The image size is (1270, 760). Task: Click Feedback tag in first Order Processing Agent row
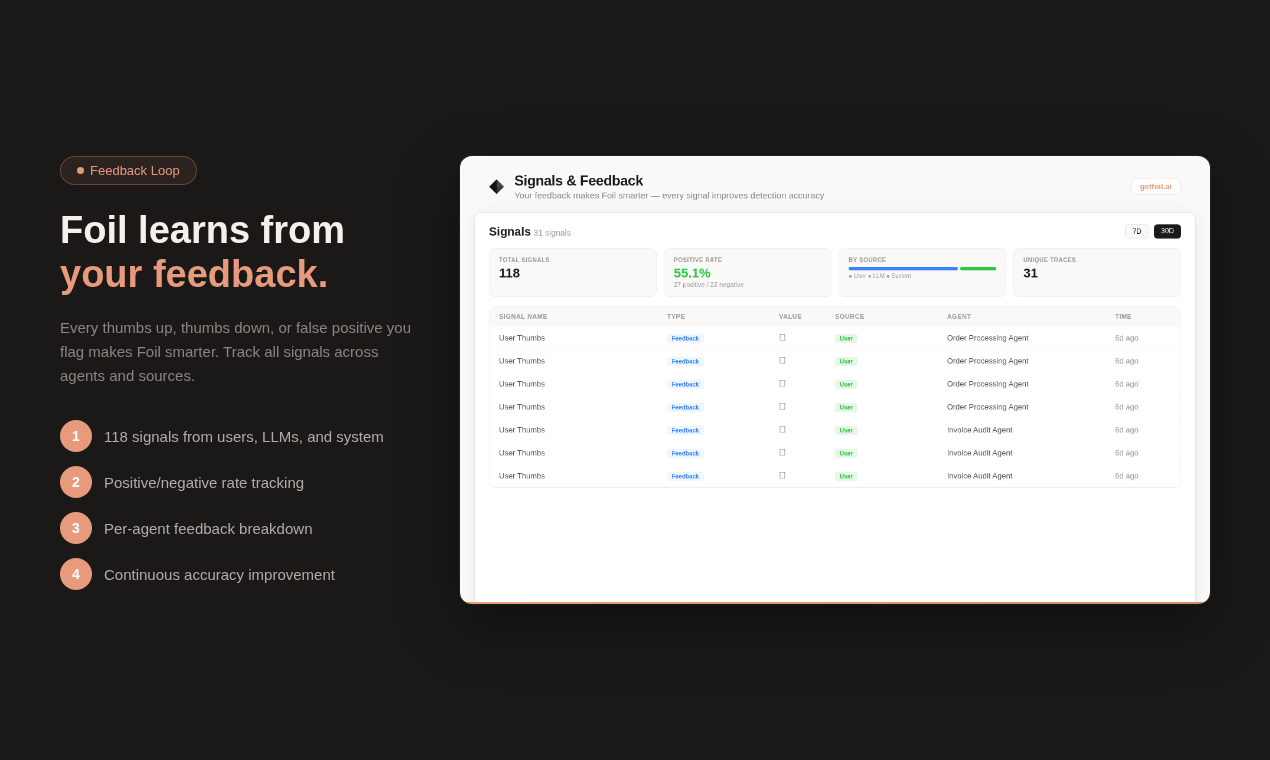685,338
